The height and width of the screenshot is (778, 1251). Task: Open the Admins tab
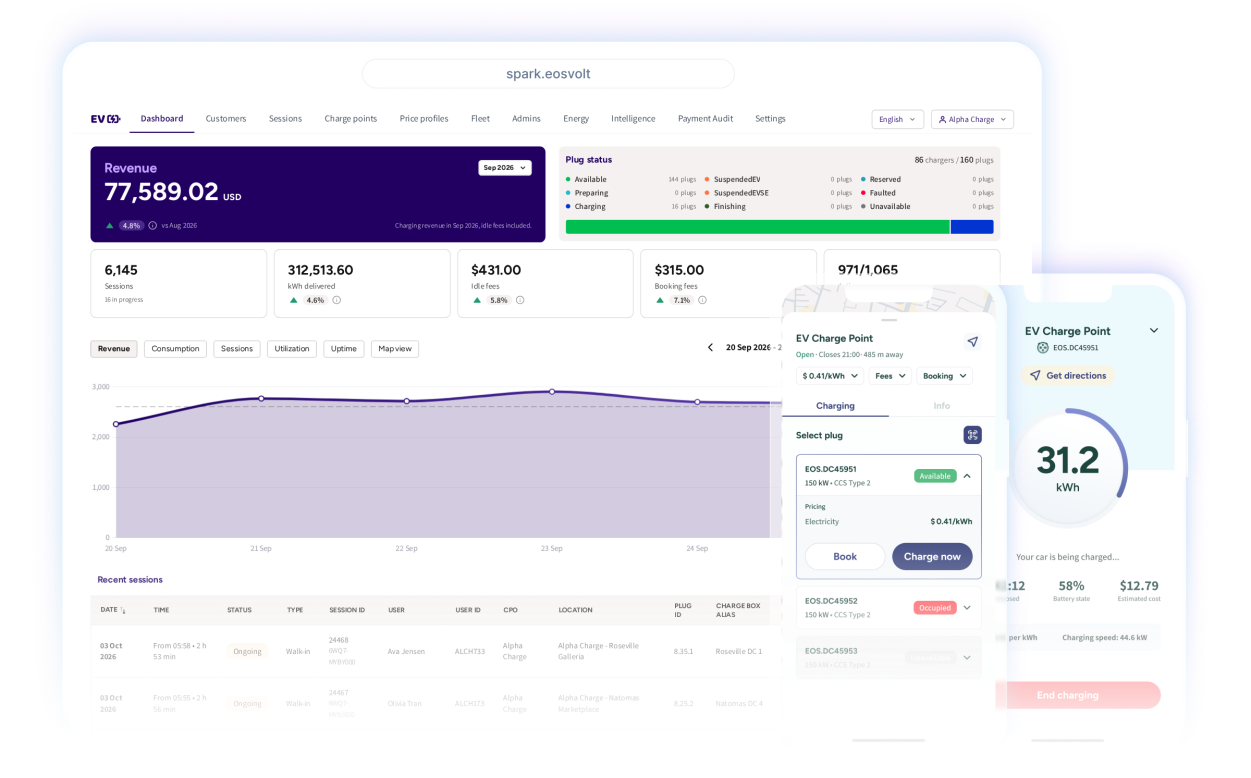[x=526, y=119]
